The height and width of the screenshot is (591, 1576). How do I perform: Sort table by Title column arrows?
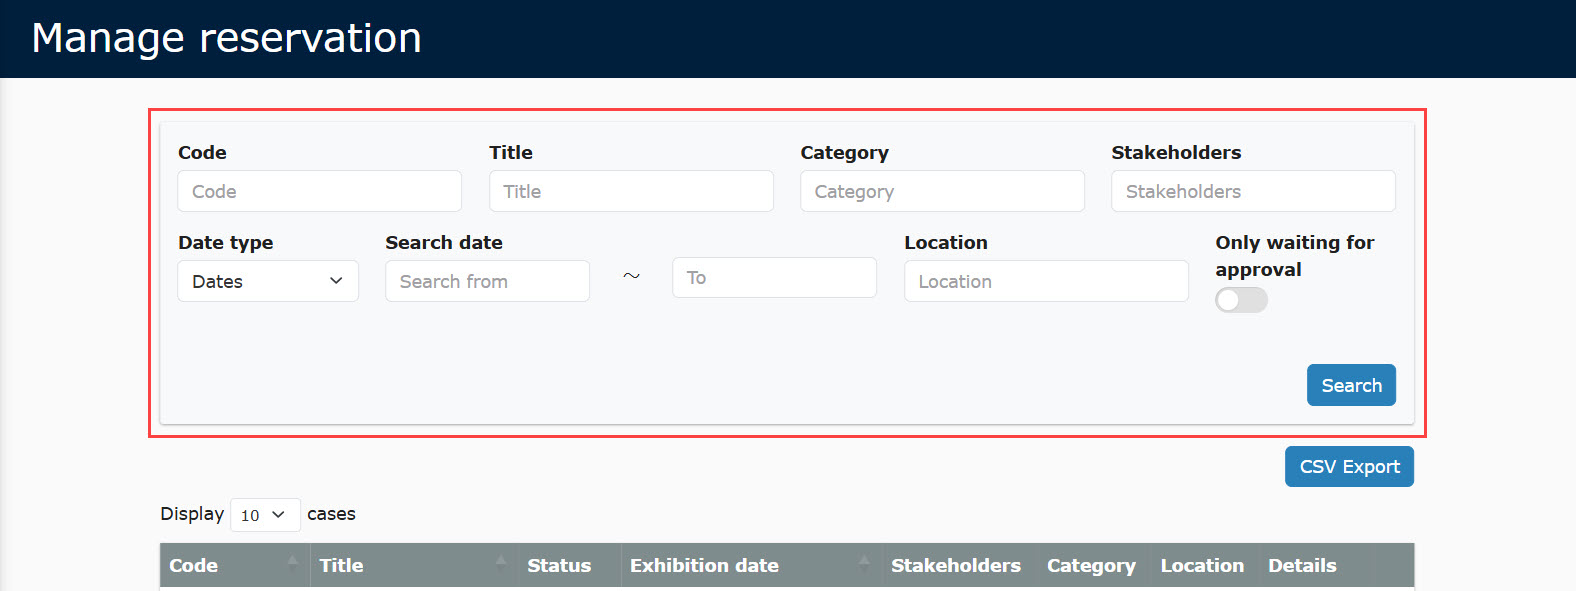[x=500, y=564]
